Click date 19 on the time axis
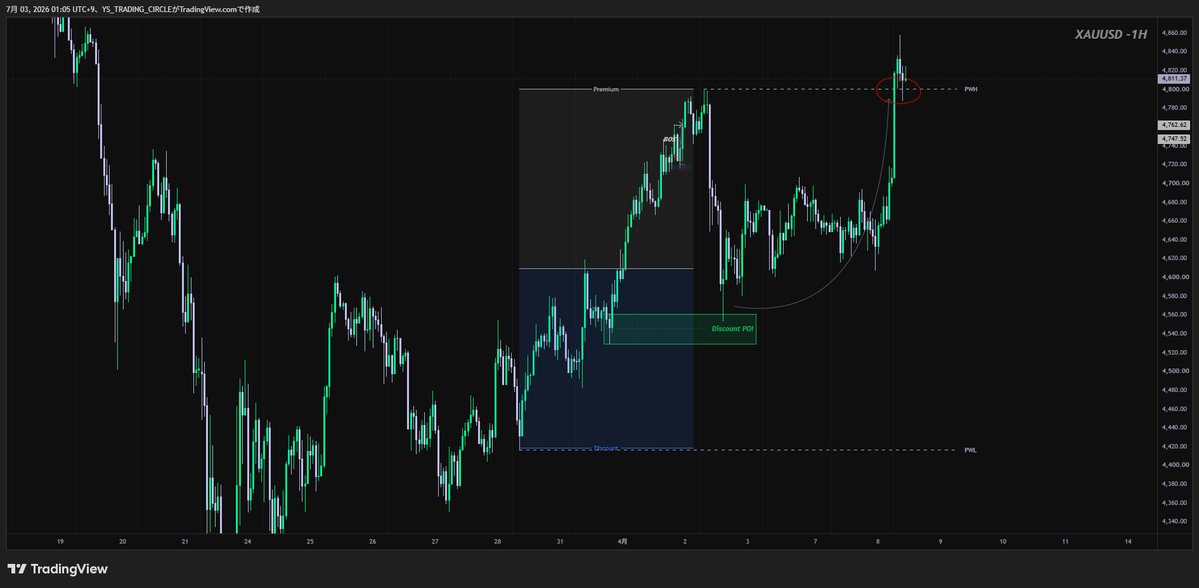 click(60, 542)
